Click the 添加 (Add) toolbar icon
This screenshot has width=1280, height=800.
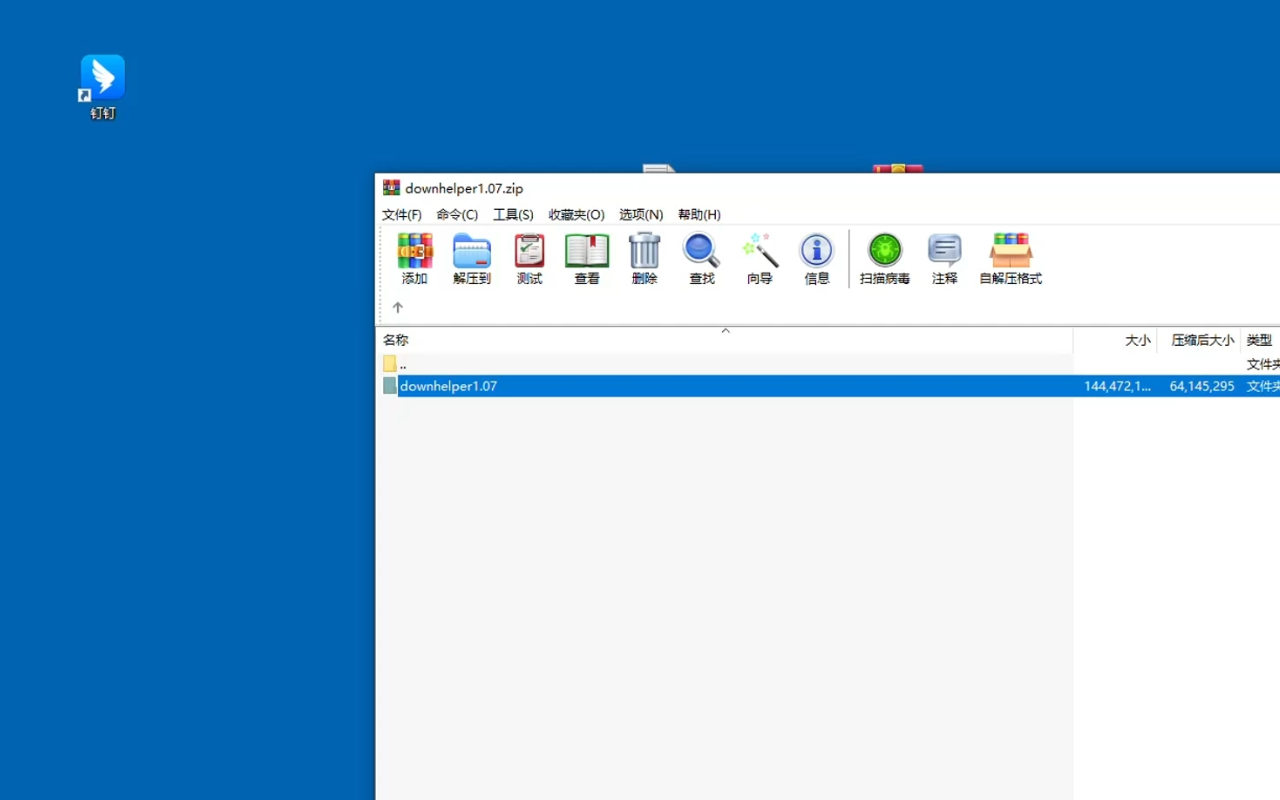click(415, 259)
